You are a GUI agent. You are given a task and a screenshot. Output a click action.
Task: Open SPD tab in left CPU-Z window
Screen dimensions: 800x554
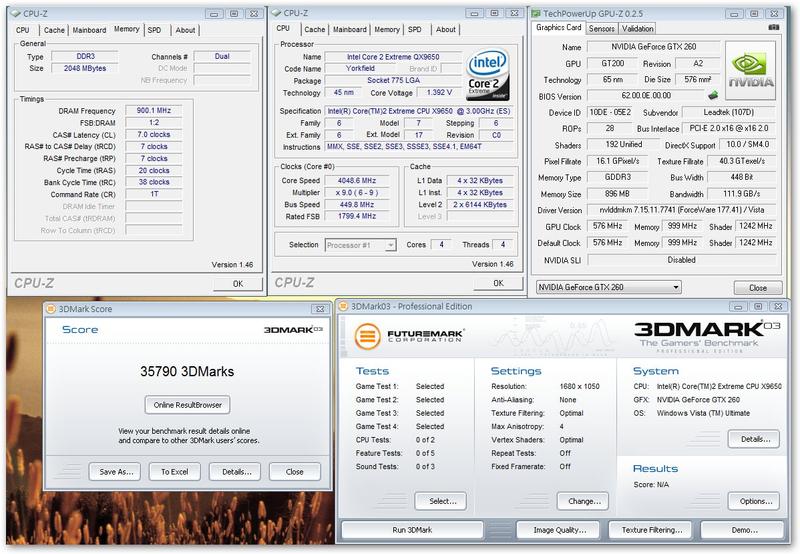point(155,30)
